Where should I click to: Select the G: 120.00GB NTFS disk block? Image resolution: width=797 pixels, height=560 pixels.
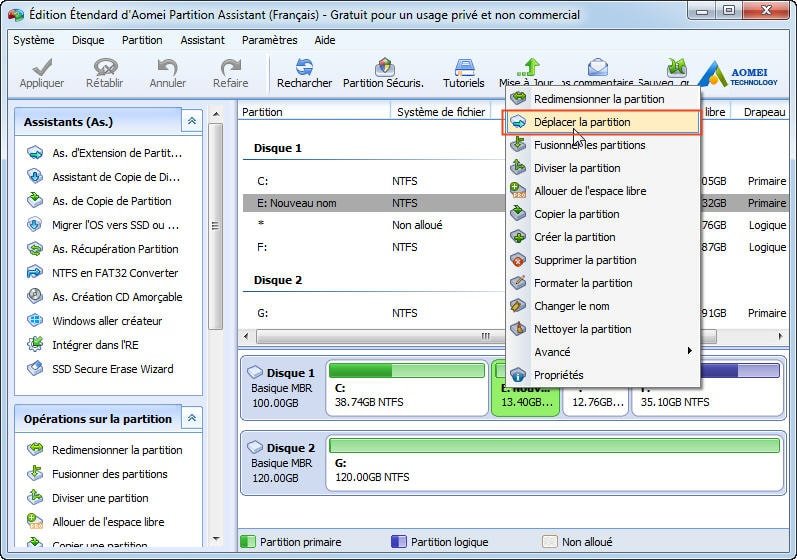coord(554,463)
